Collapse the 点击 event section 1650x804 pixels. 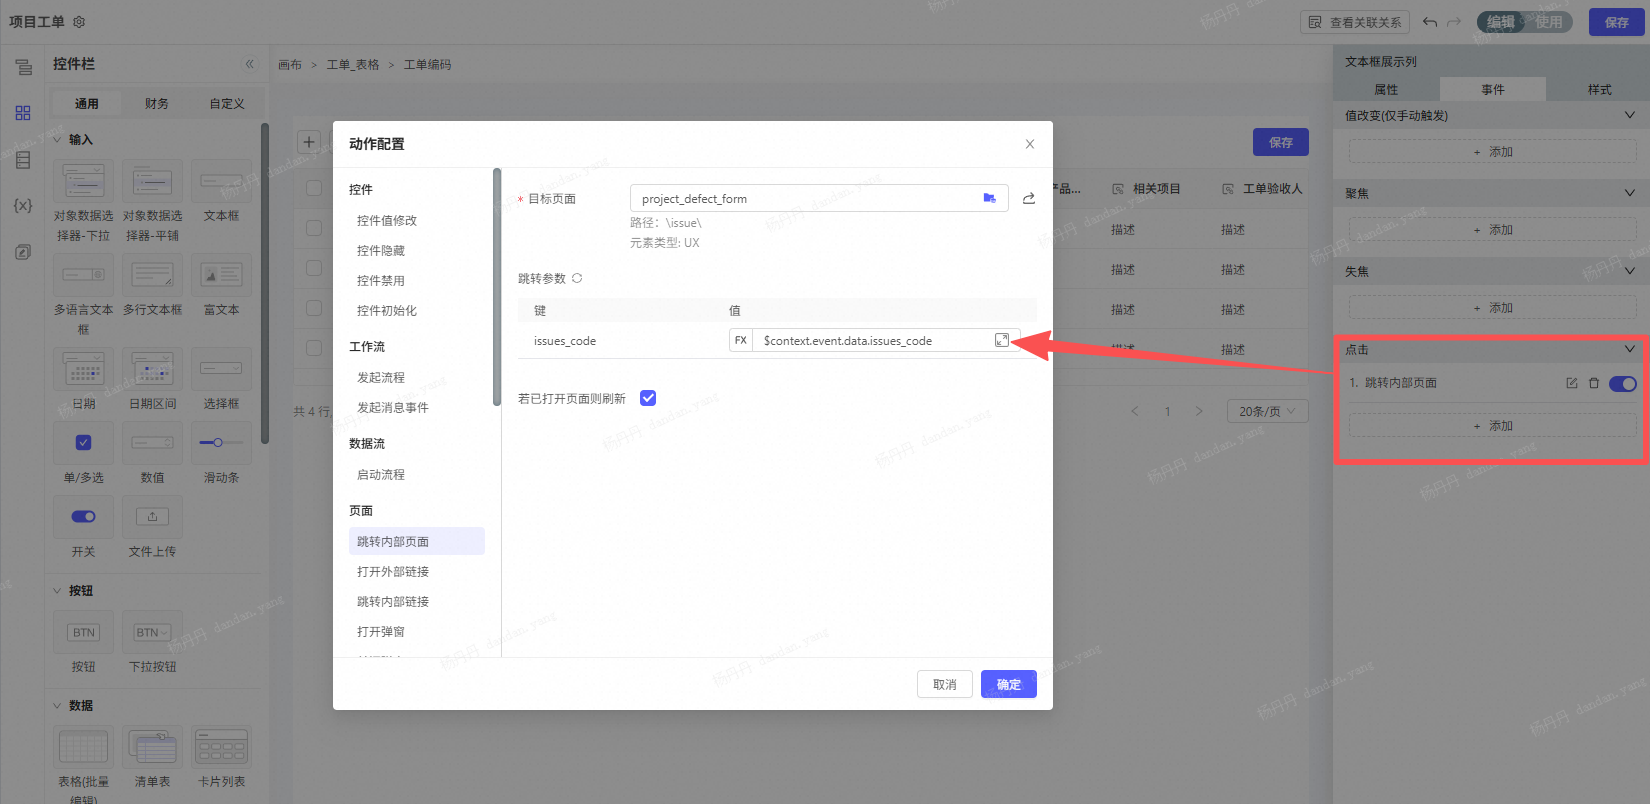(1629, 349)
